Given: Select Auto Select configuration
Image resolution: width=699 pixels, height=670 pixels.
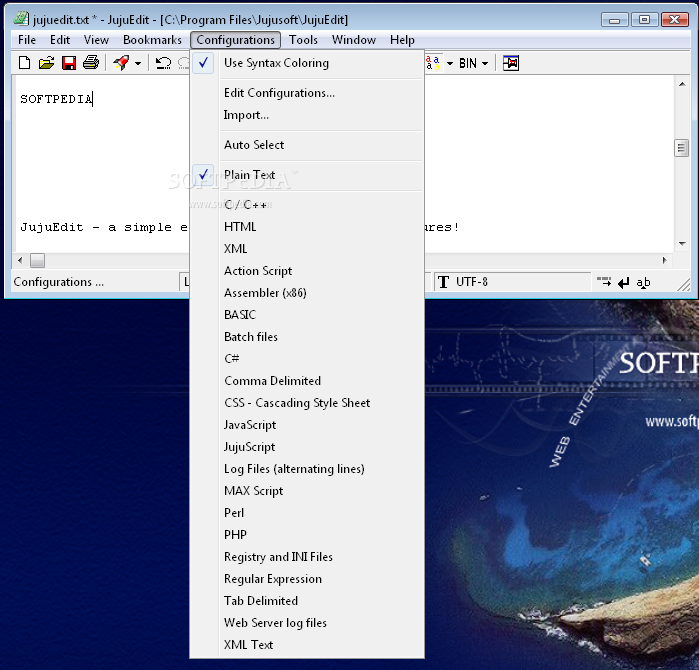Looking at the screenshot, I should tap(307, 145).
